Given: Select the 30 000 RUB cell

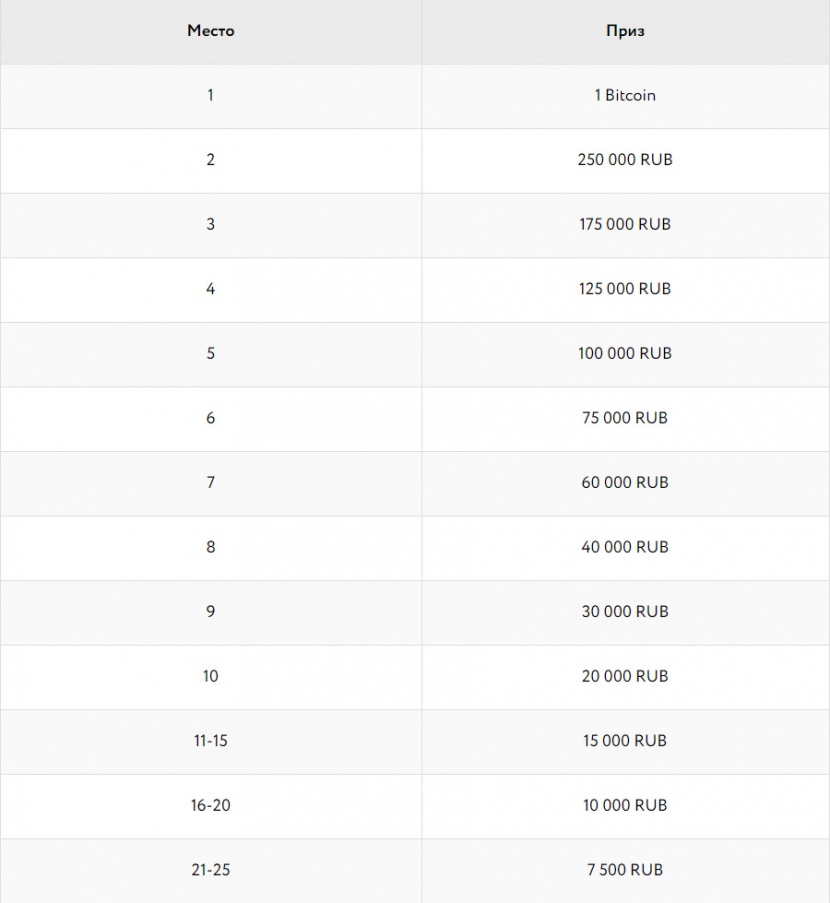Looking at the screenshot, I should 625,611.
